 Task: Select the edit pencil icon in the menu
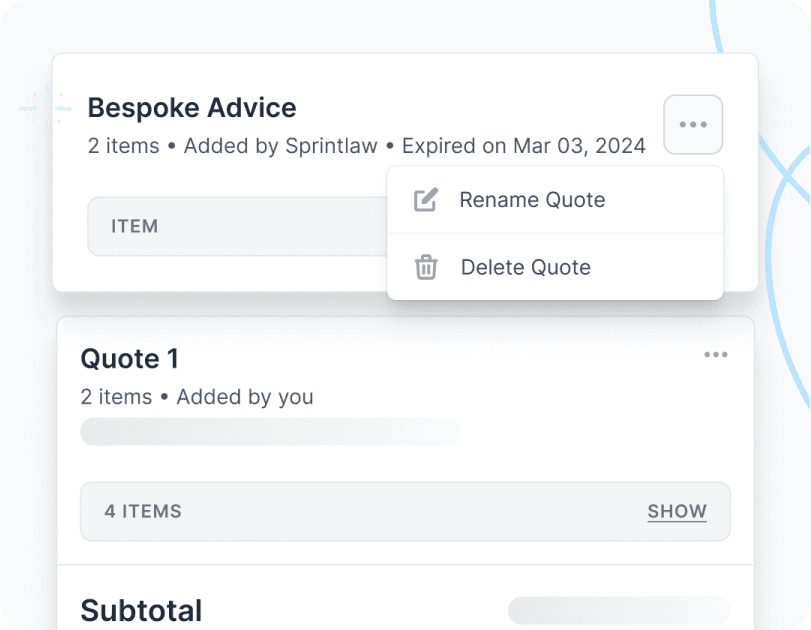(x=426, y=200)
